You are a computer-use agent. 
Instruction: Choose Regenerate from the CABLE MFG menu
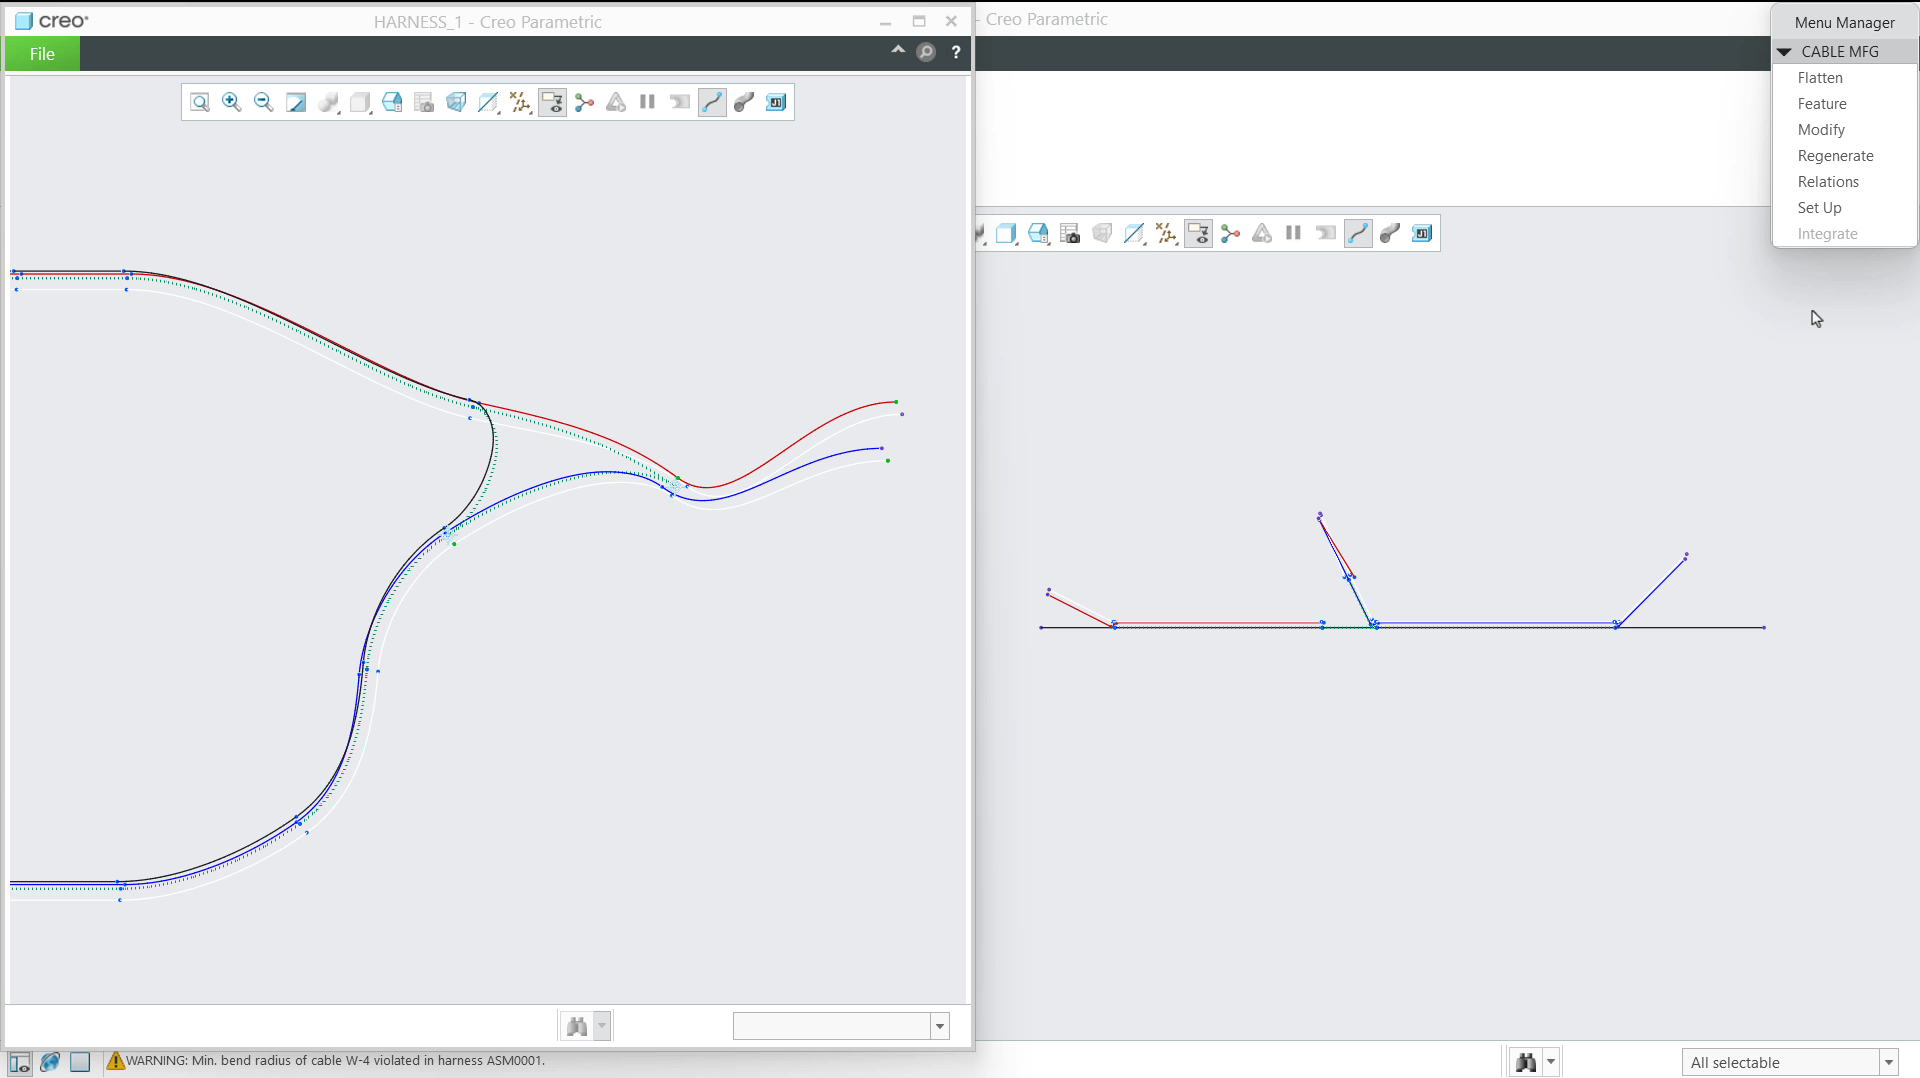click(1836, 156)
